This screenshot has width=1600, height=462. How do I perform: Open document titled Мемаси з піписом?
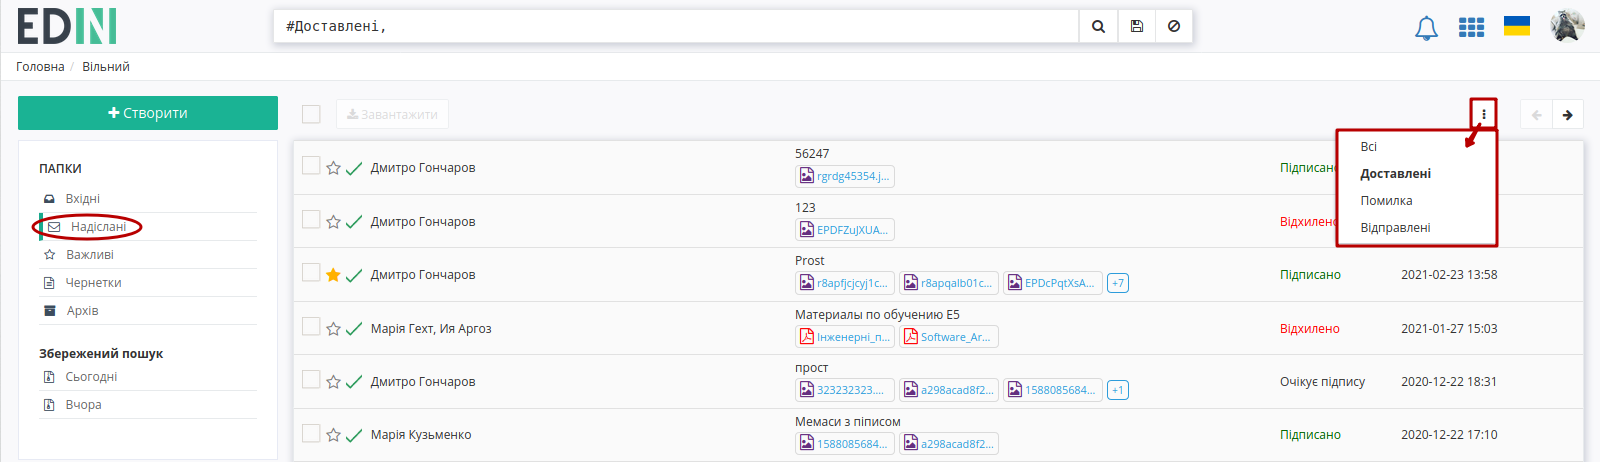click(848, 422)
